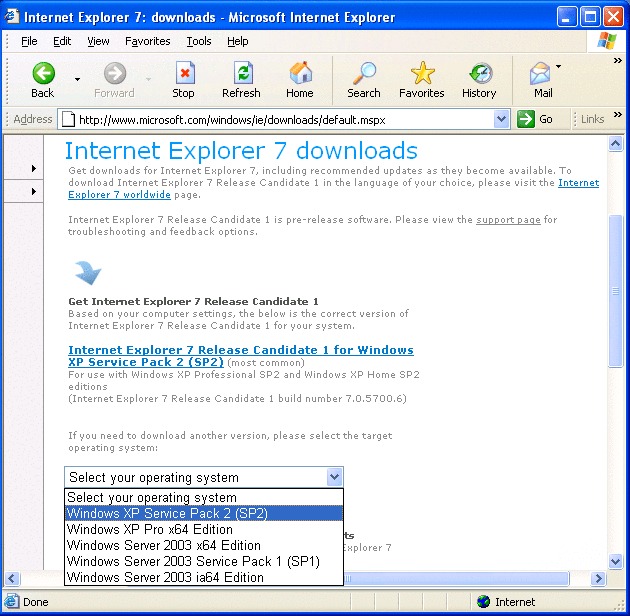The image size is (630, 616).
Task: Open the View menu
Action: tap(98, 41)
